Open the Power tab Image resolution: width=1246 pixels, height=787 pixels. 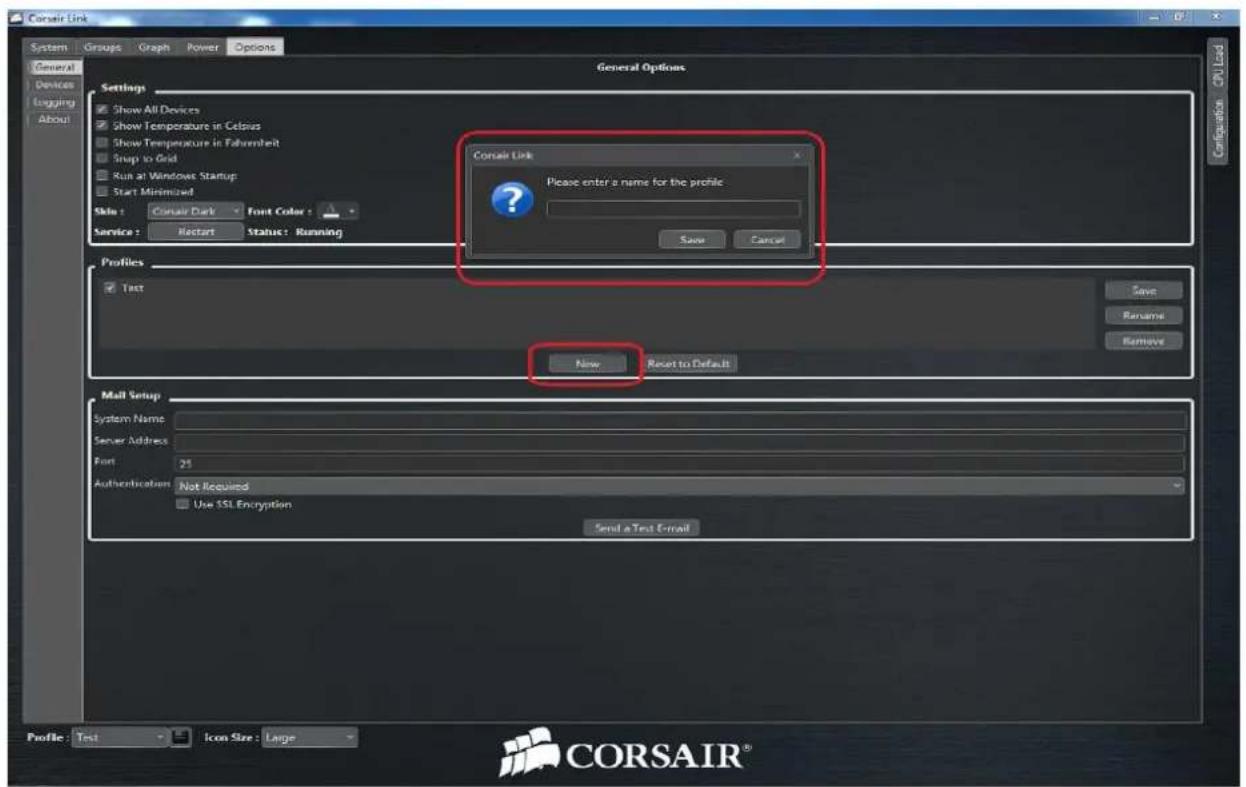[x=203, y=47]
